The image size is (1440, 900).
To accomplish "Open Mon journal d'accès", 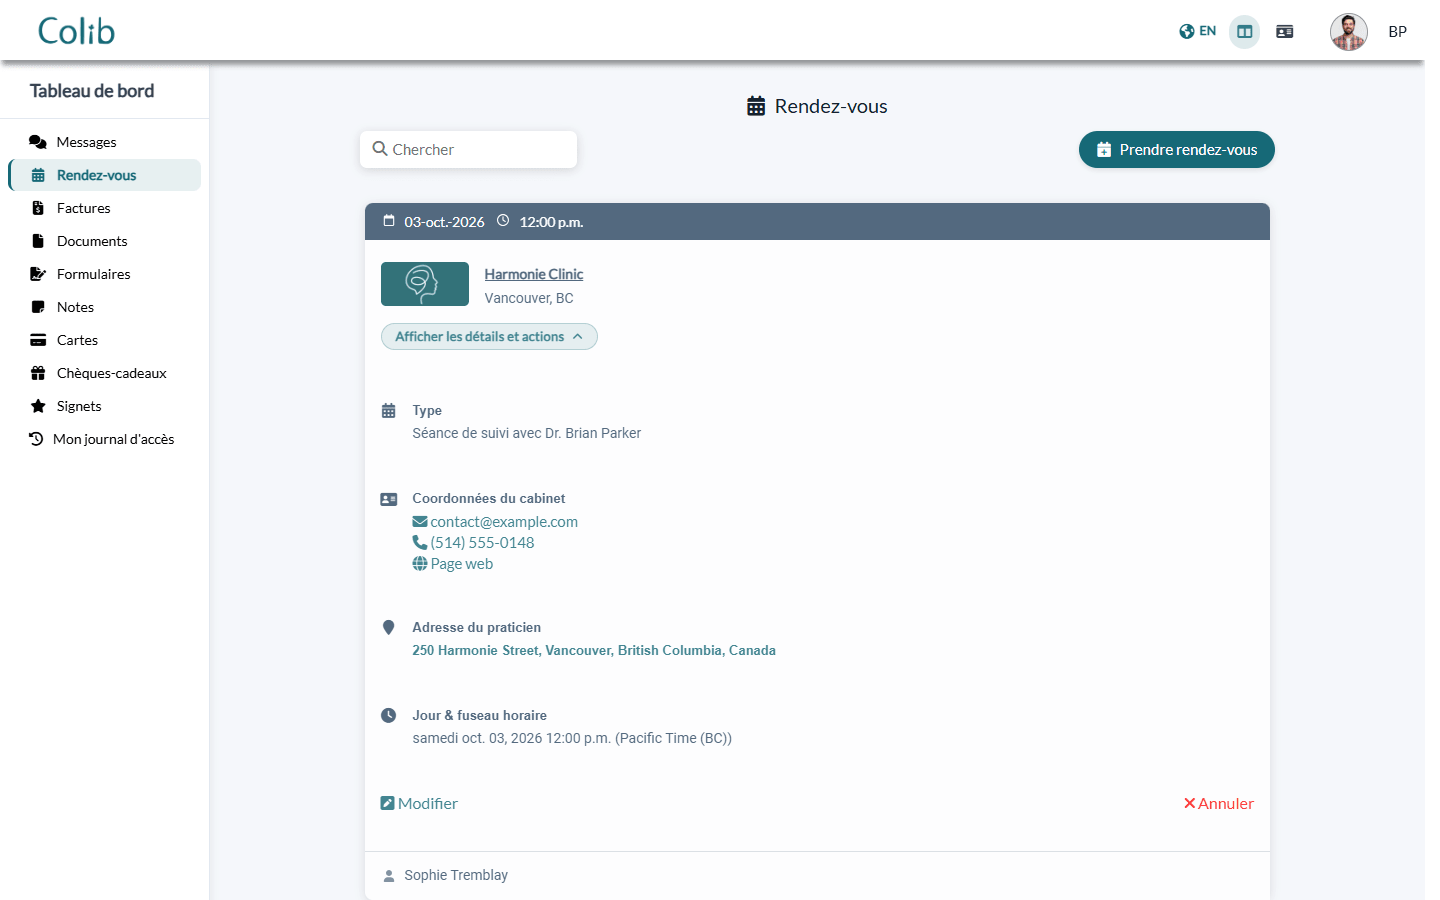I will pyautogui.click(x=105, y=439).
